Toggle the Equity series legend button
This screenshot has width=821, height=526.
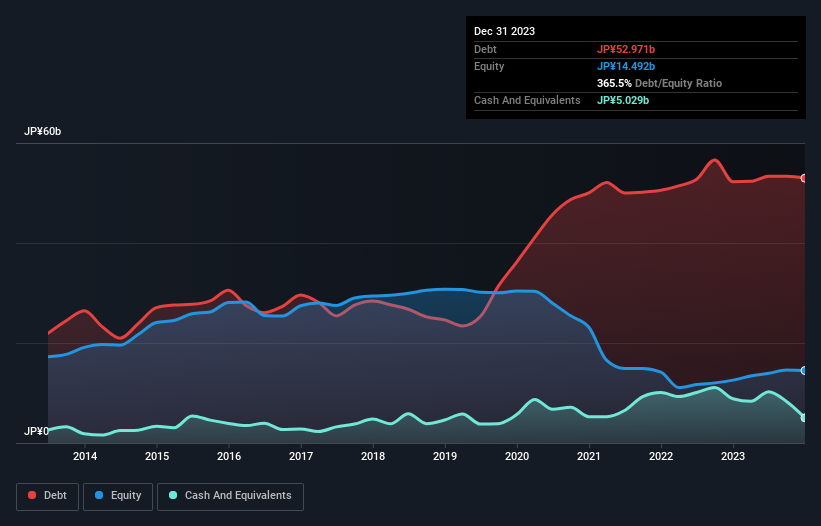click(x=118, y=496)
